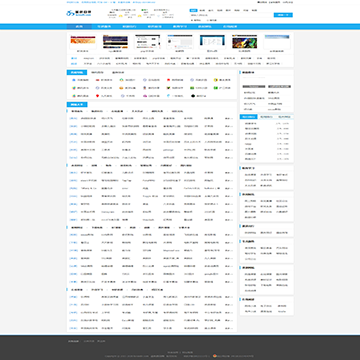Open the thumbnail showing colorful game artwork
The width and height of the screenshot is (360, 360).
click(x=245, y=42)
